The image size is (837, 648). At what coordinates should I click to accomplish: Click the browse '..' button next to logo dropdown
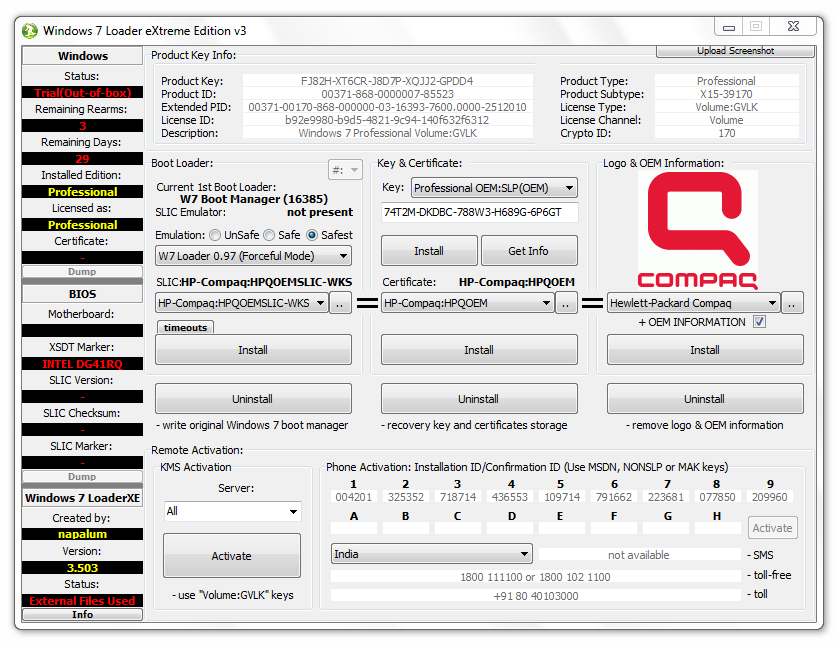[x=792, y=303]
